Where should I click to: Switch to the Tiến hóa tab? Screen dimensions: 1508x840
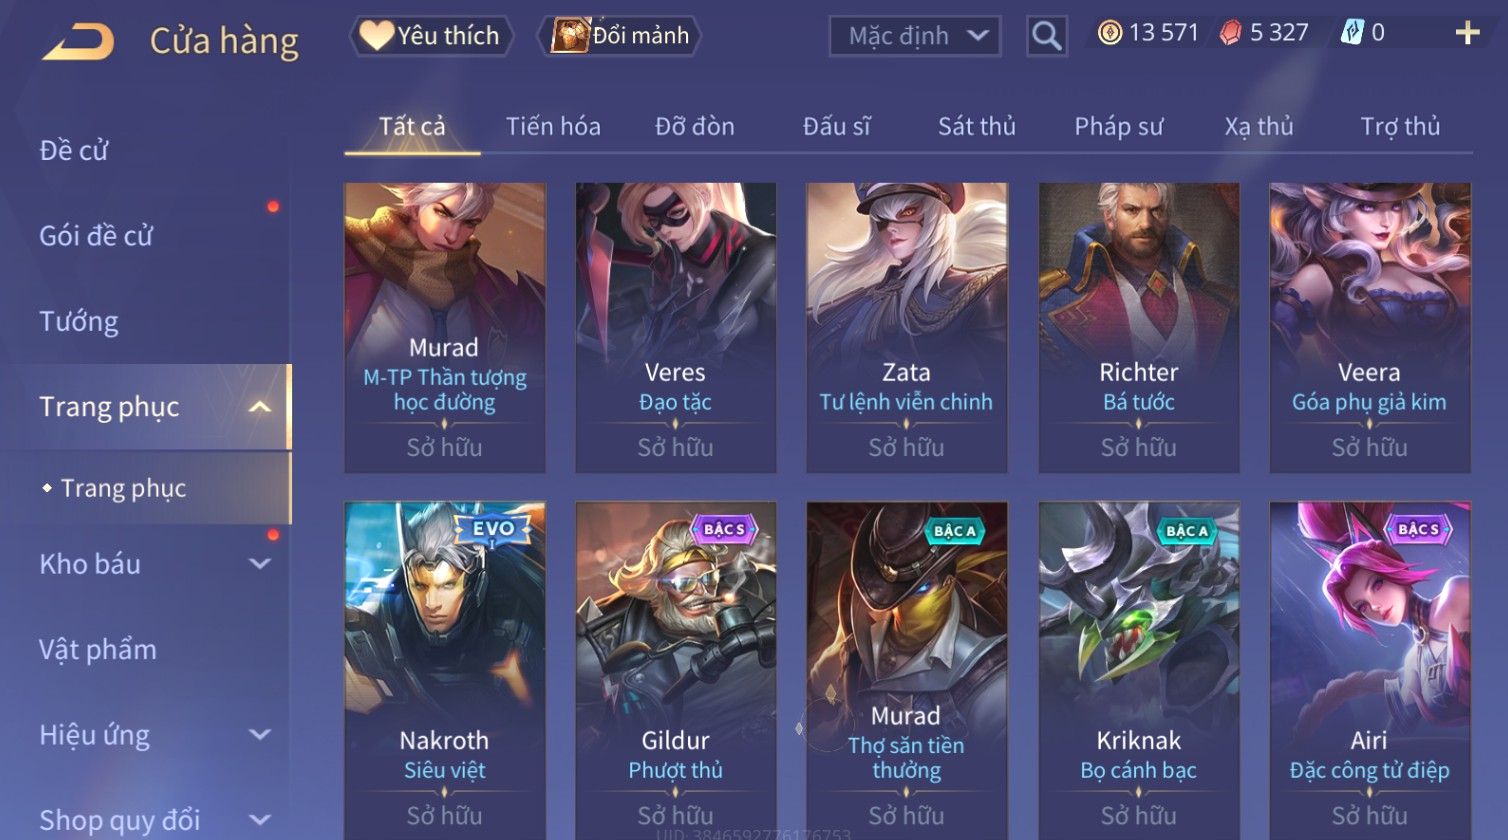(553, 126)
